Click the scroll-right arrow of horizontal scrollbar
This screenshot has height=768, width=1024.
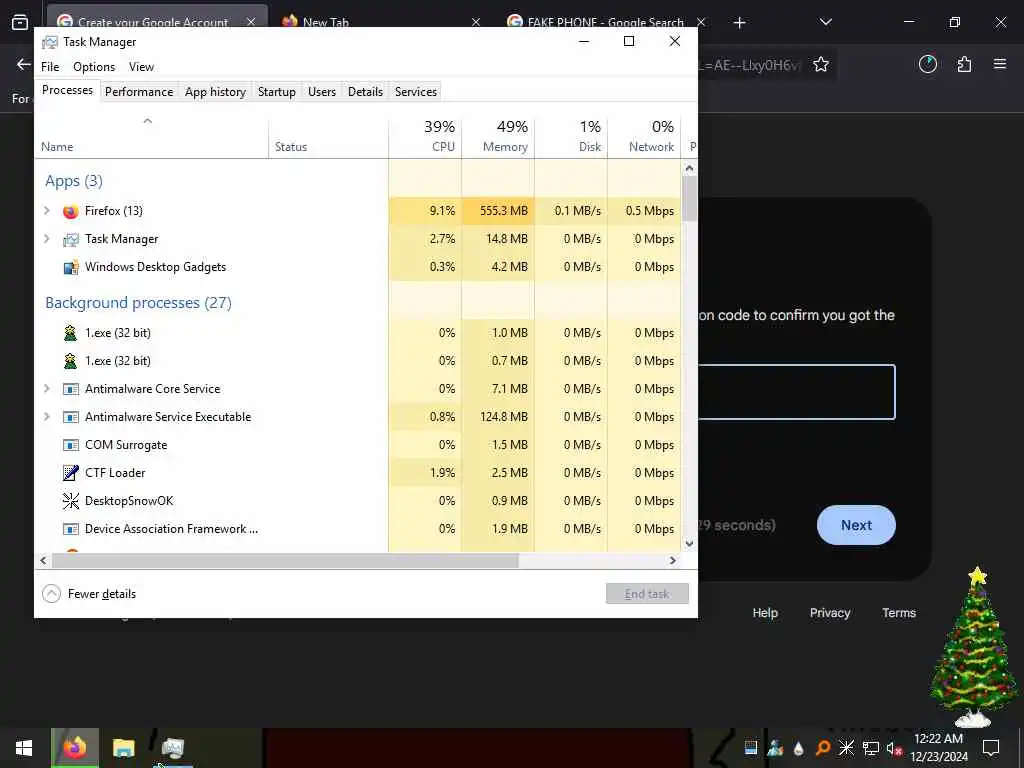click(673, 560)
